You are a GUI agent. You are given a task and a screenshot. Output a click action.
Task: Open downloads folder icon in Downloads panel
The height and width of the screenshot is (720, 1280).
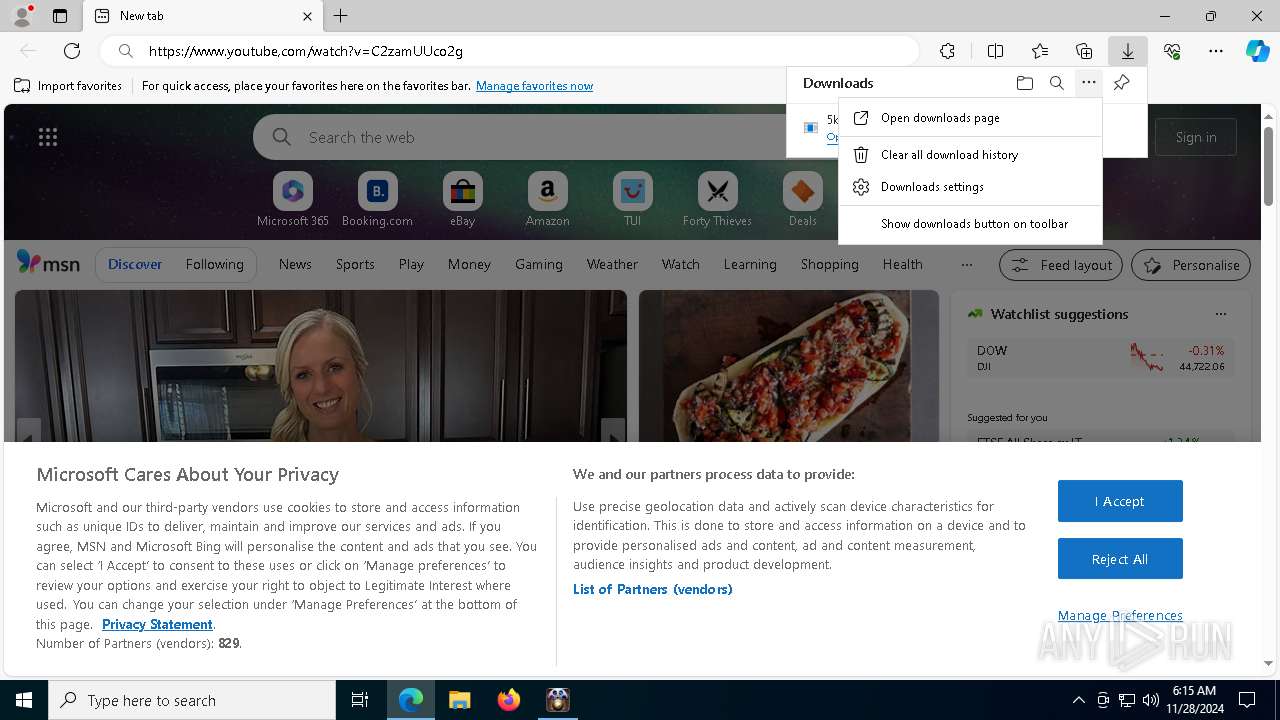click(1024, 83)
